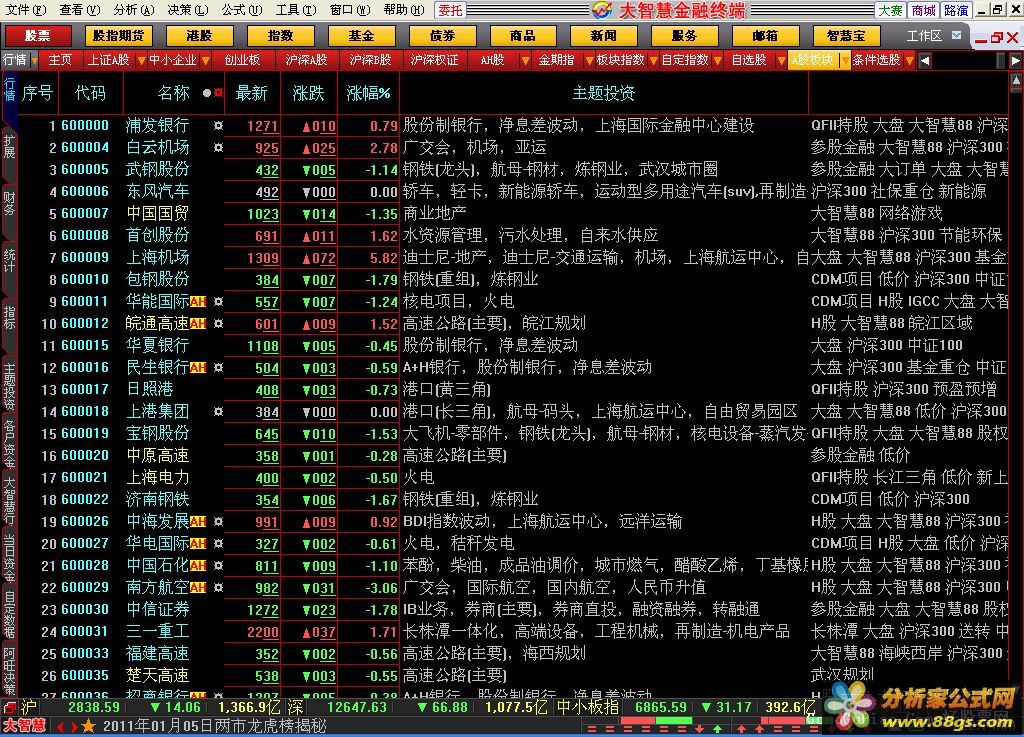This screenshot has height=737, width=1024.
Task: Click the red left arrow in the news ticker
Action: point(60,727)
